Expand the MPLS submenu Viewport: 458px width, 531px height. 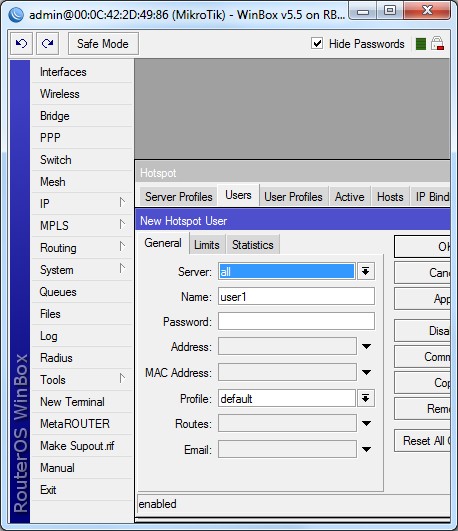pos(82,226)
